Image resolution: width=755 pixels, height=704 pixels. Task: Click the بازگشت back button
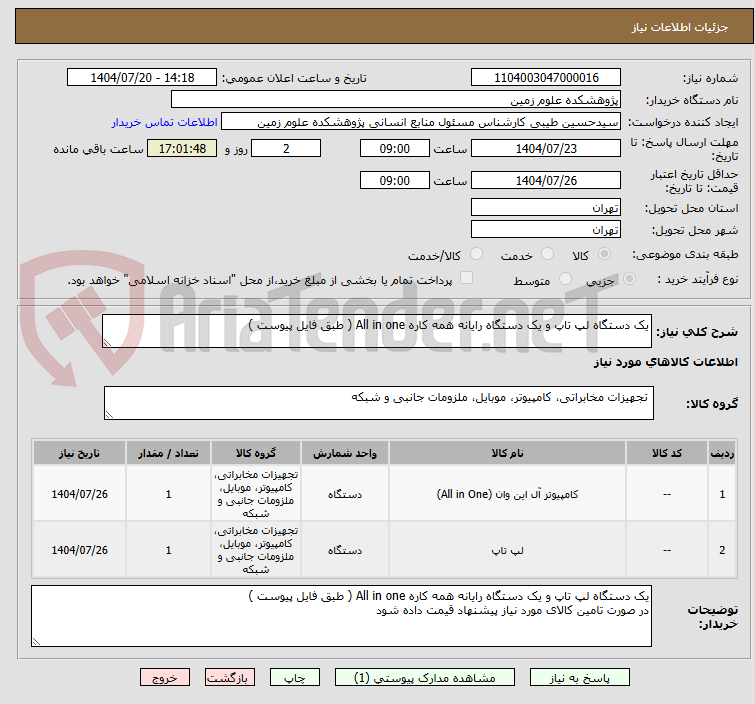[229, 678]
